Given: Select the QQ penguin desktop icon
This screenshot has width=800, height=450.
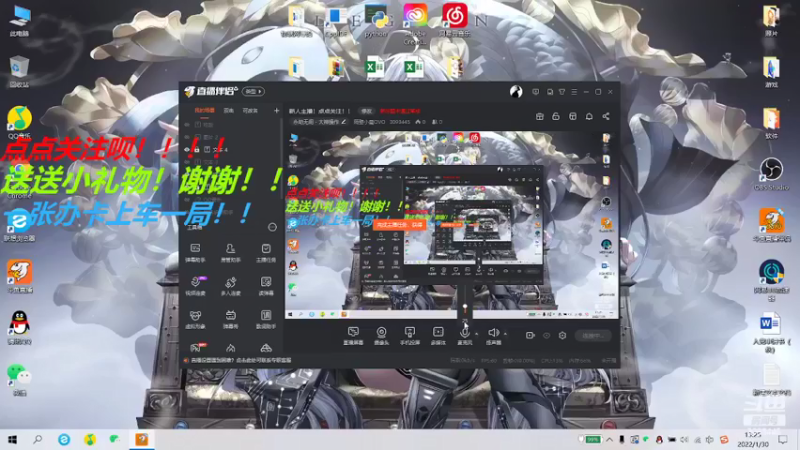Looking at the screenshot, I should point(19,327).
